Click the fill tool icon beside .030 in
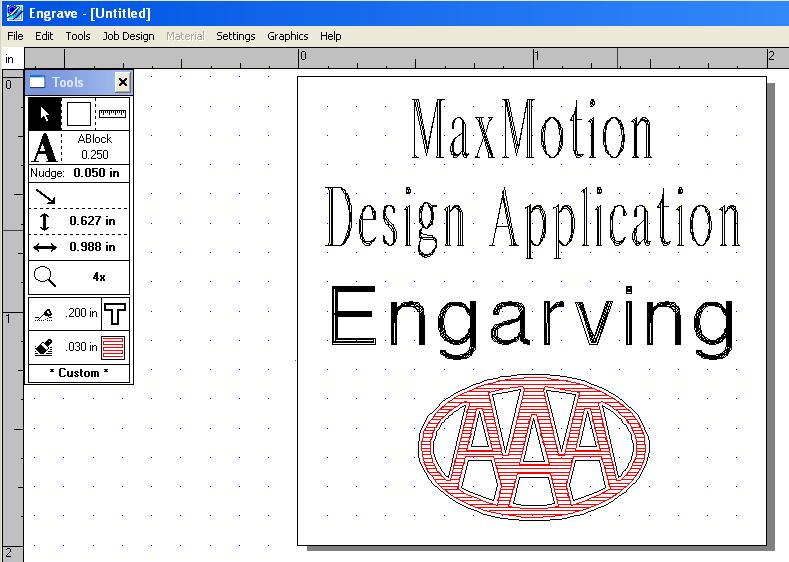The height and width of the screenshot is (562, 789). click(x=44, y=347)
